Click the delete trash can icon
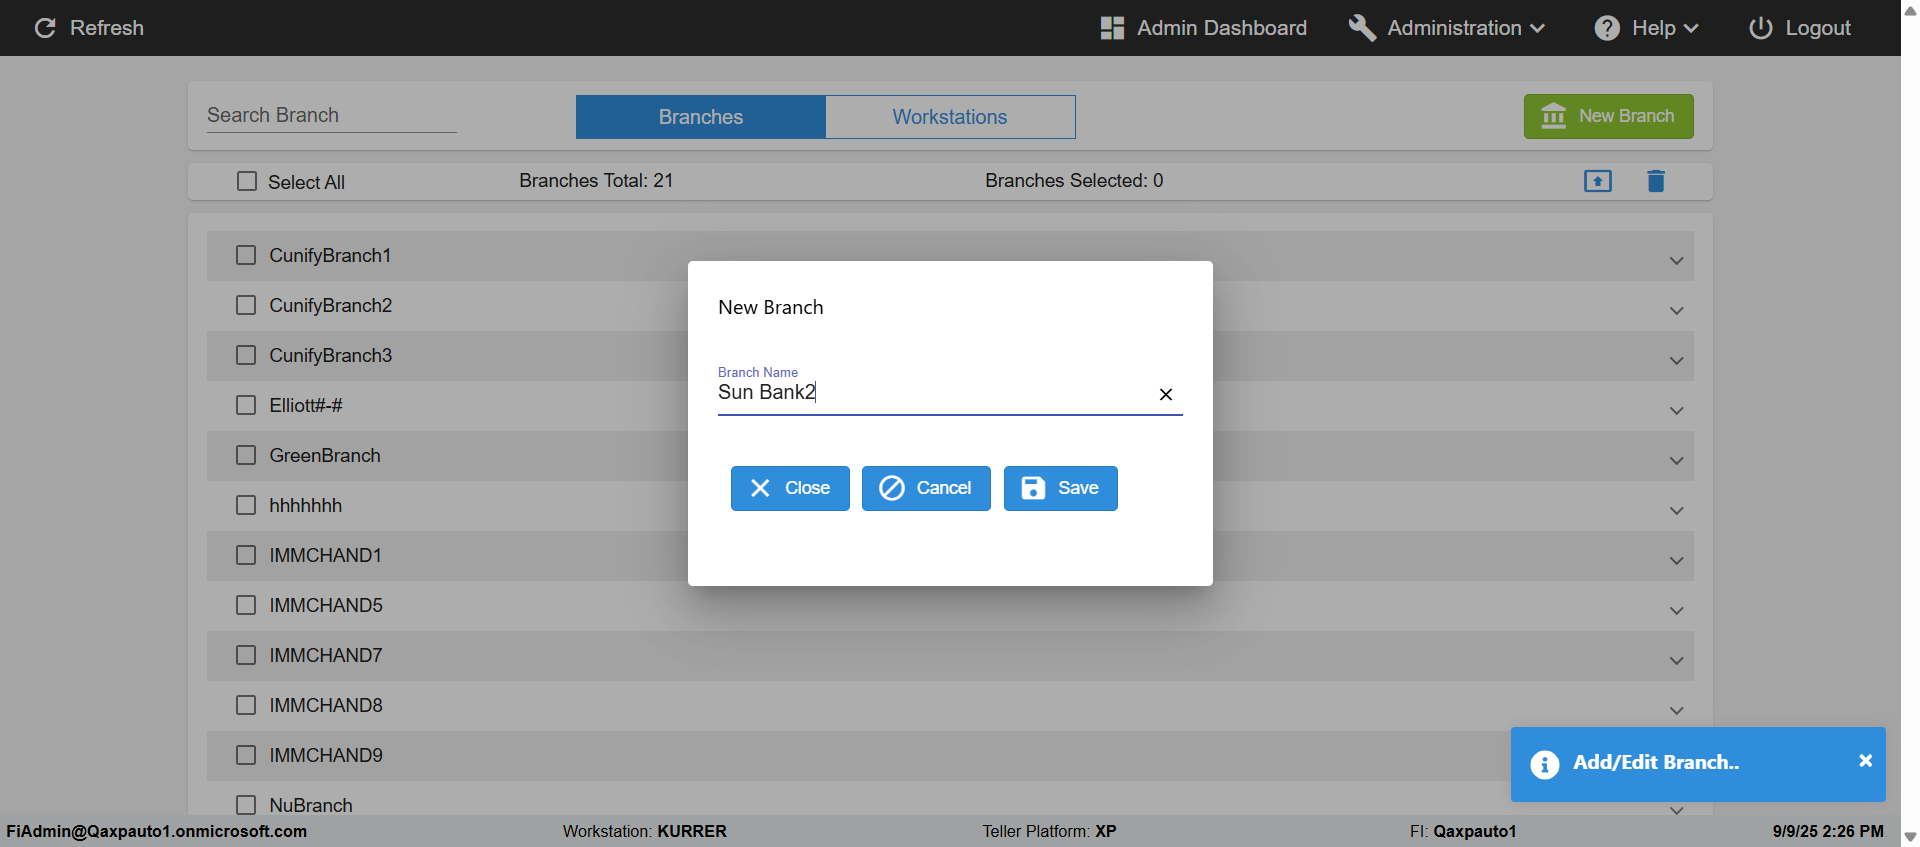 click(1656, 181)
